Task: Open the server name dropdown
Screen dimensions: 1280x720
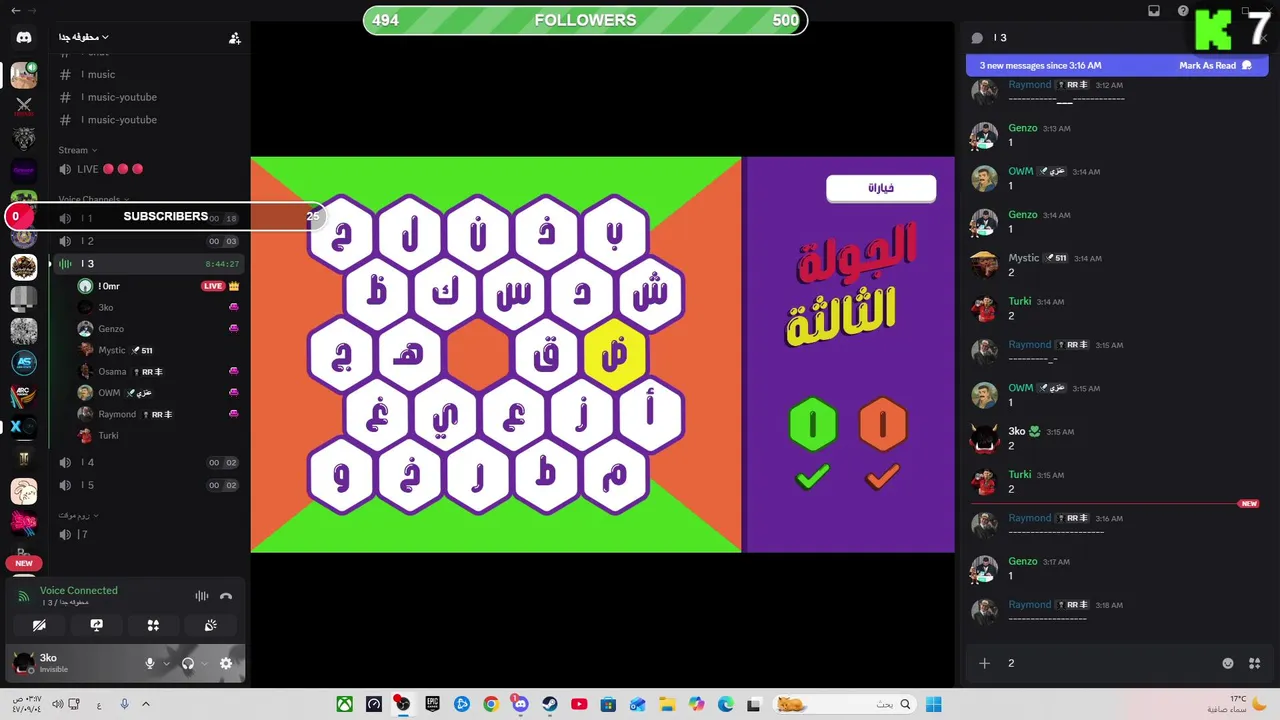Action: click(84, 37)
